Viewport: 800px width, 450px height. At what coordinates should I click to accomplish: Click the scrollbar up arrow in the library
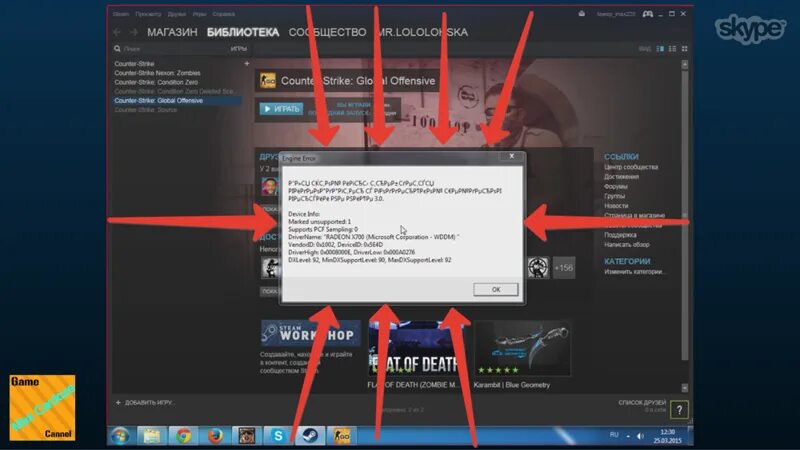click(685, 65)
